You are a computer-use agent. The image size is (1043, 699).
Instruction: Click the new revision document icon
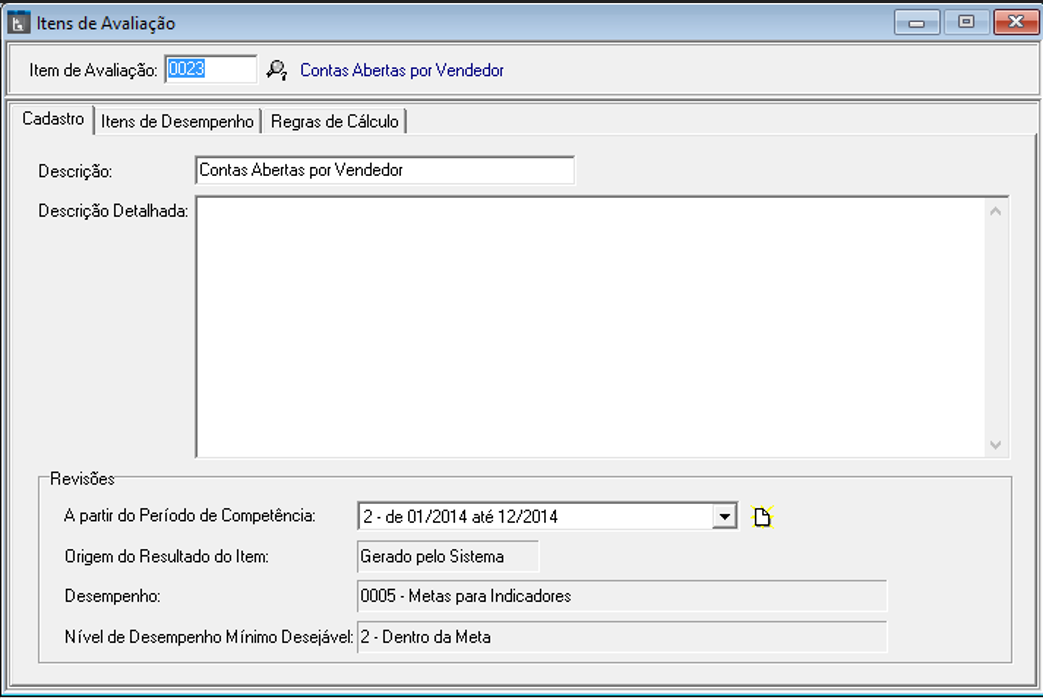pos(763,517)
